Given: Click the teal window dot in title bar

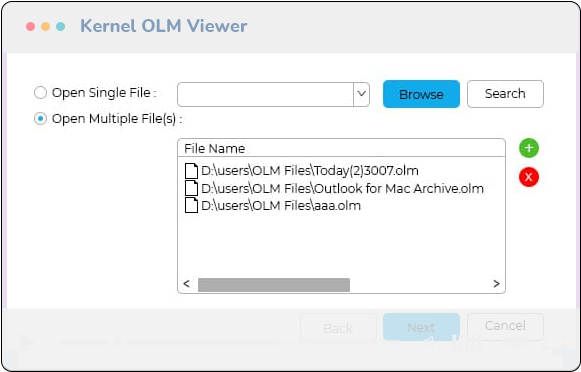Looking at the screenshot, I should click(60, 26).
